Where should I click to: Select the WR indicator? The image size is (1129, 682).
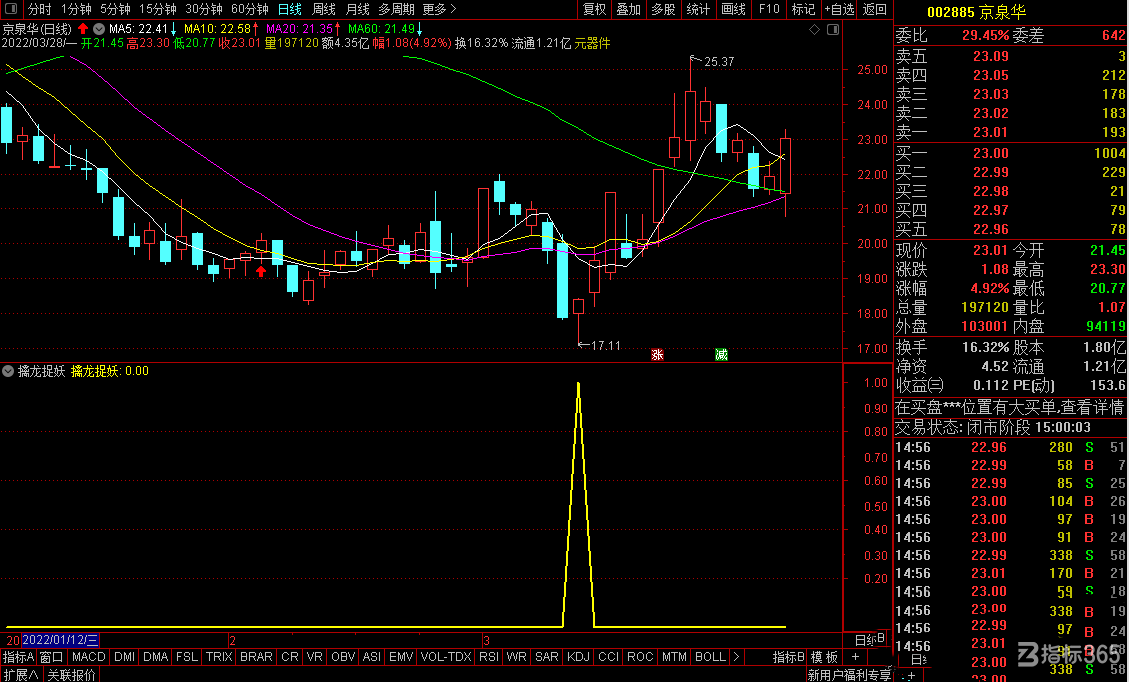[x=516, y=657]
